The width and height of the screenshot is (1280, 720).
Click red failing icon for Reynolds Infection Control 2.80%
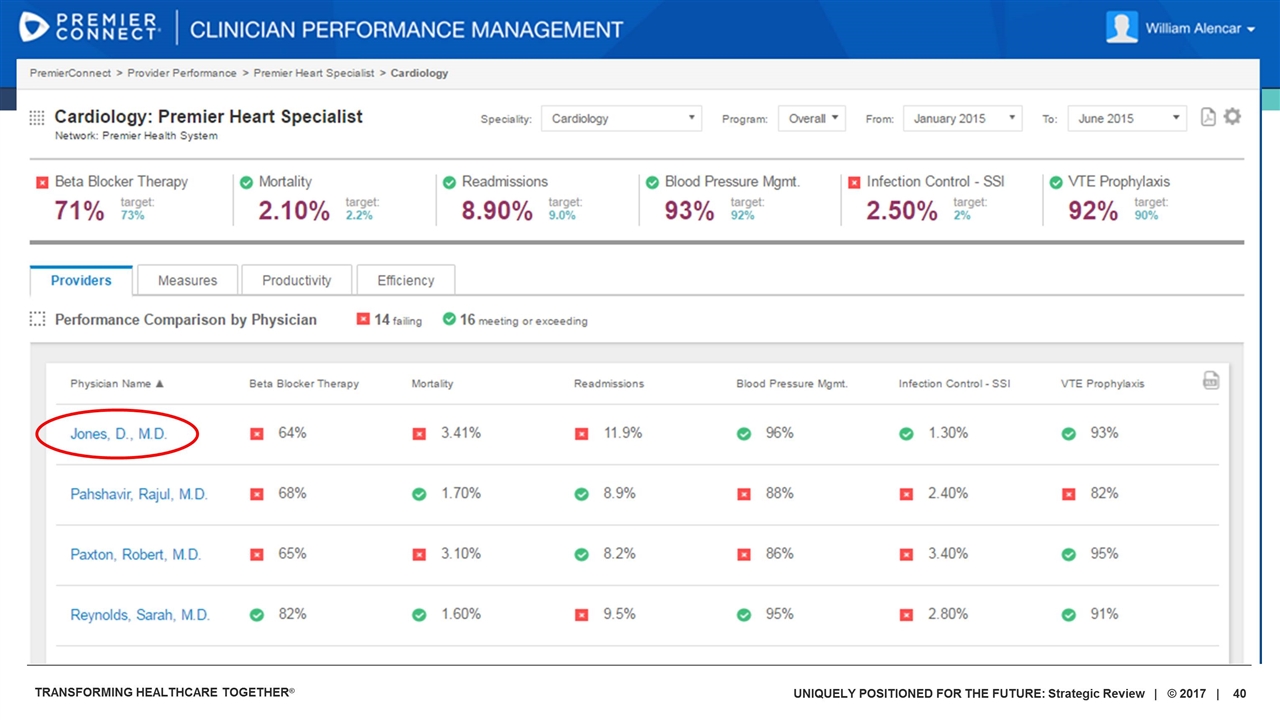click(906, 615)
